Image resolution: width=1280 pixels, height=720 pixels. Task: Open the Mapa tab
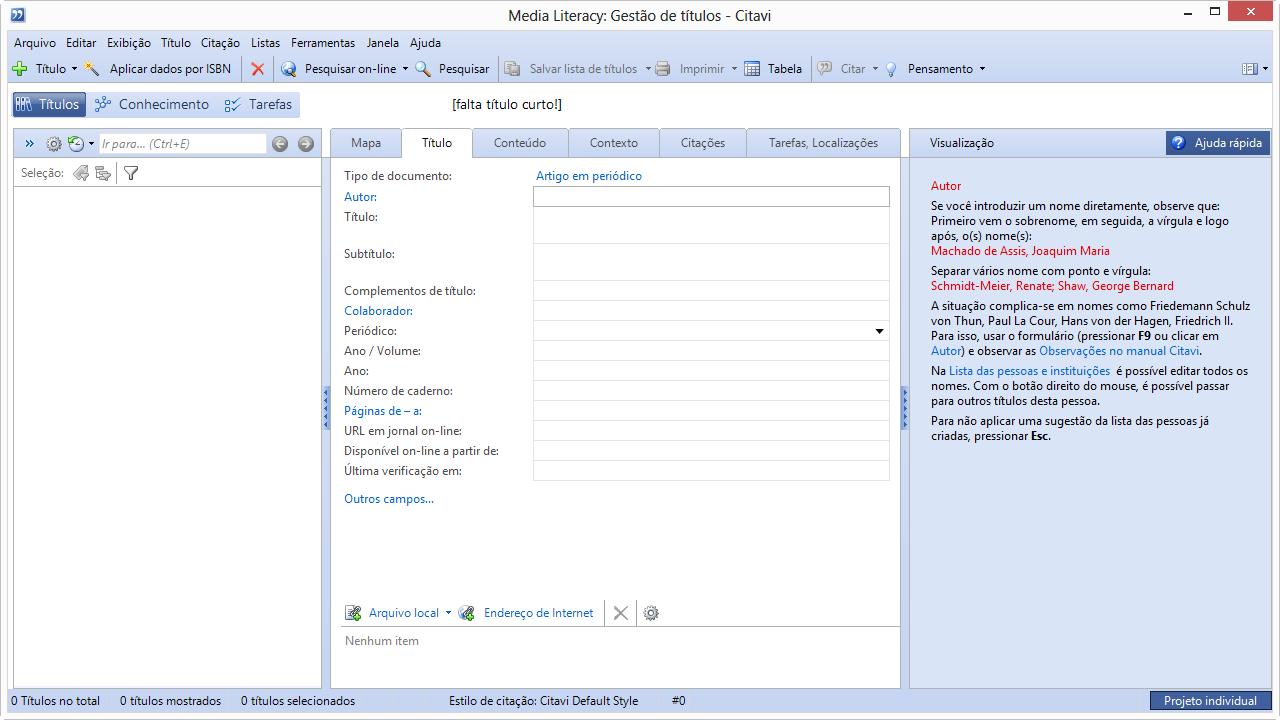pos(366,143)
